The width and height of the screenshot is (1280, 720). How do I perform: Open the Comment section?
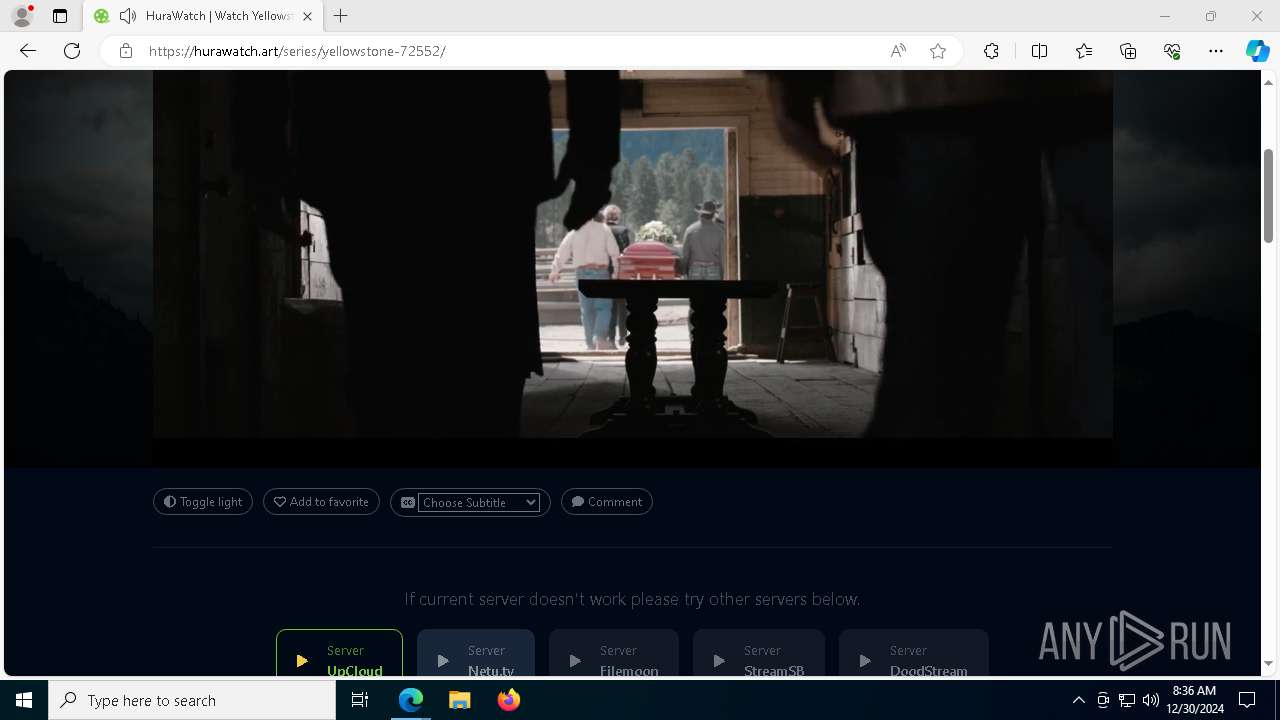pyautogui.click(x=607, y=502)
